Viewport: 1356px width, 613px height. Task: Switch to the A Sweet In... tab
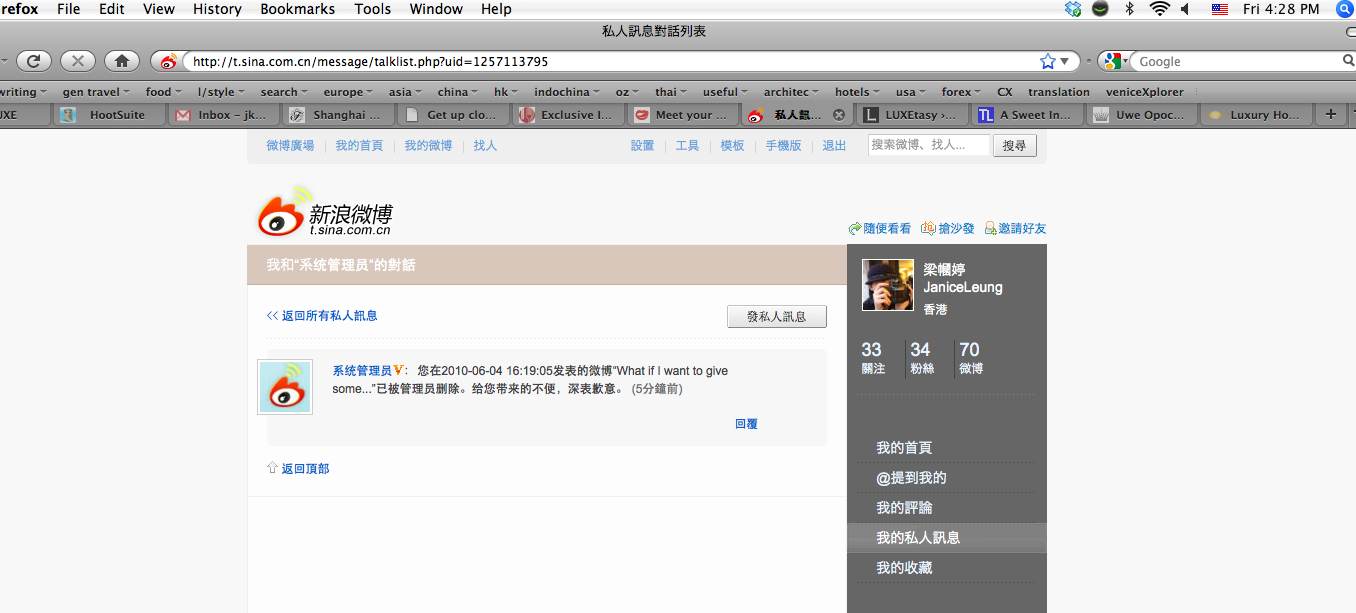point(1025,115)
